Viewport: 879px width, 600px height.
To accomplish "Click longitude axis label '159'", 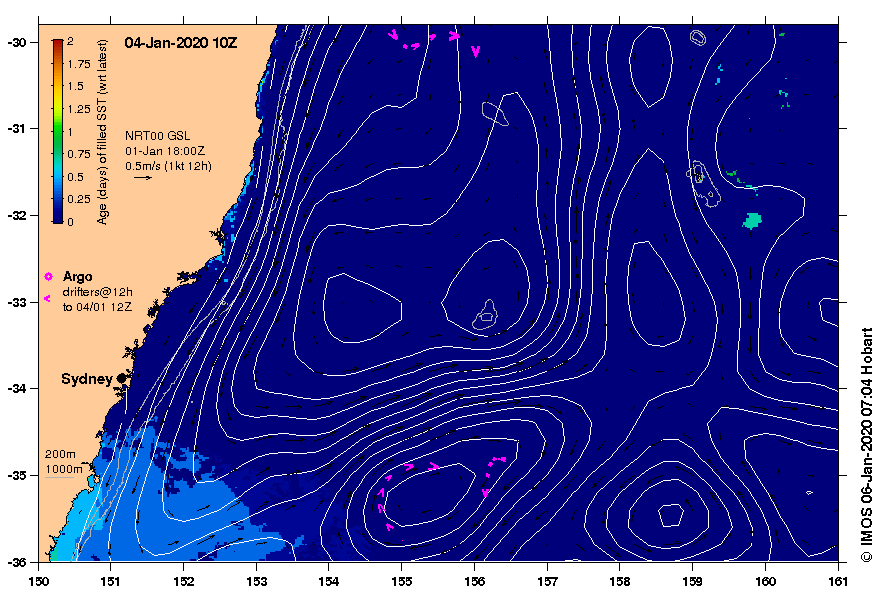I will (x=692, y=581).
